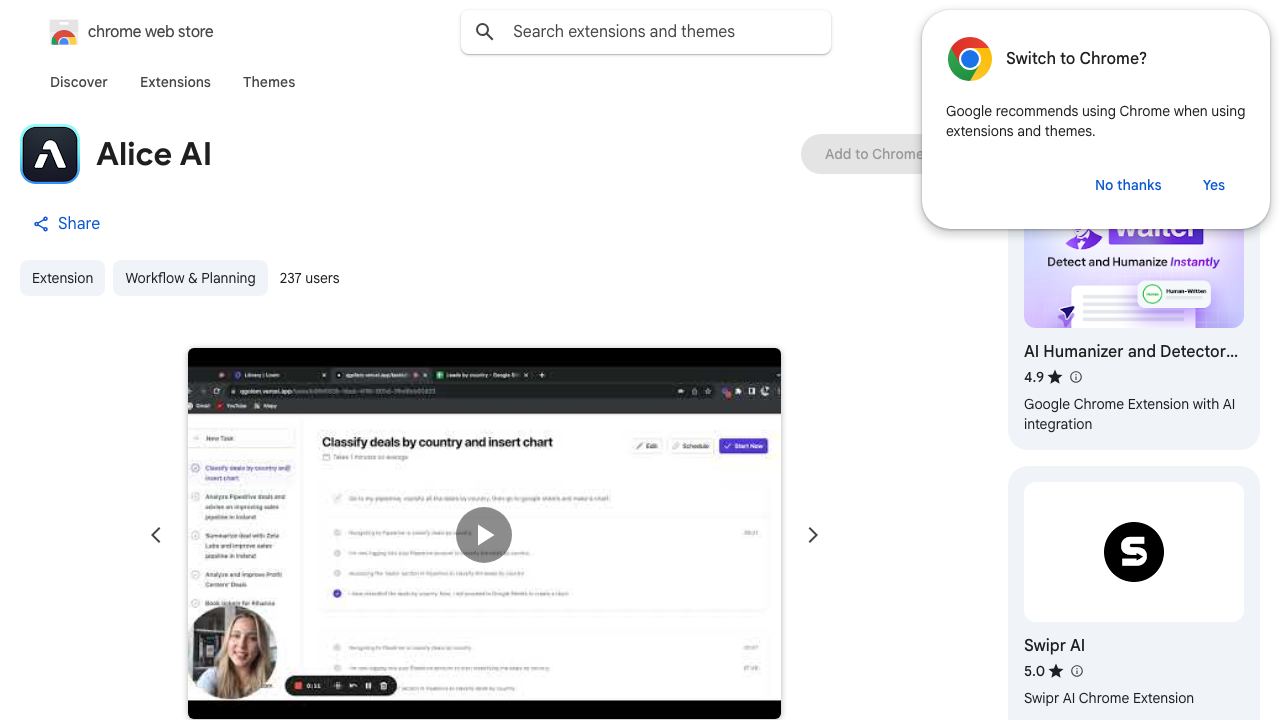Search extensions and themes field
This screenshot has height=720, width=1280.
[x=646, y=32]
